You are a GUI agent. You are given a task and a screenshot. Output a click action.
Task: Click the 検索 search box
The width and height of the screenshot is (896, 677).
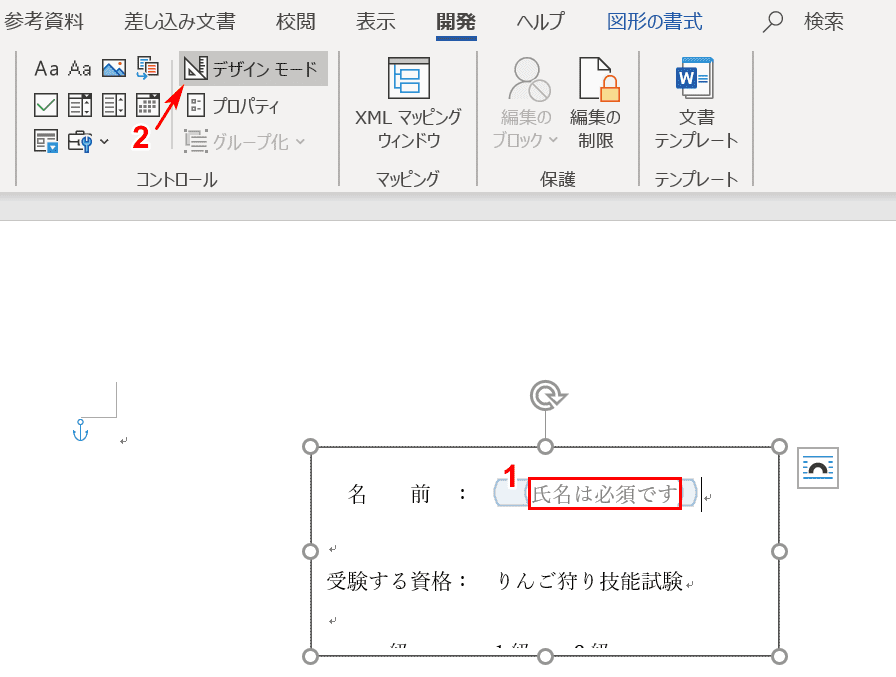(823, 22)
